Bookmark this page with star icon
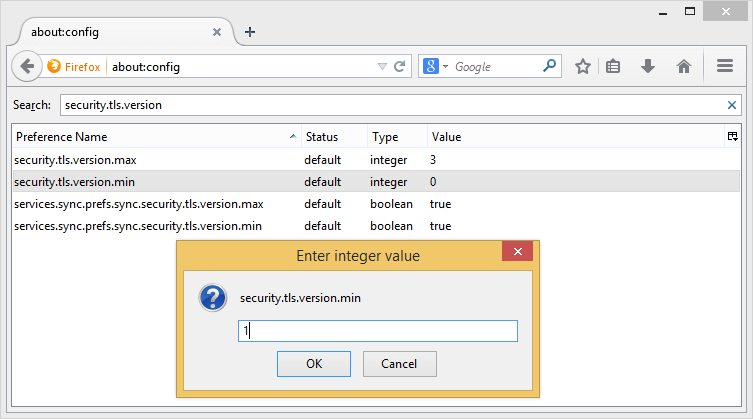The height and width of the screenshot is (419, 753). (x=583, y=67)
